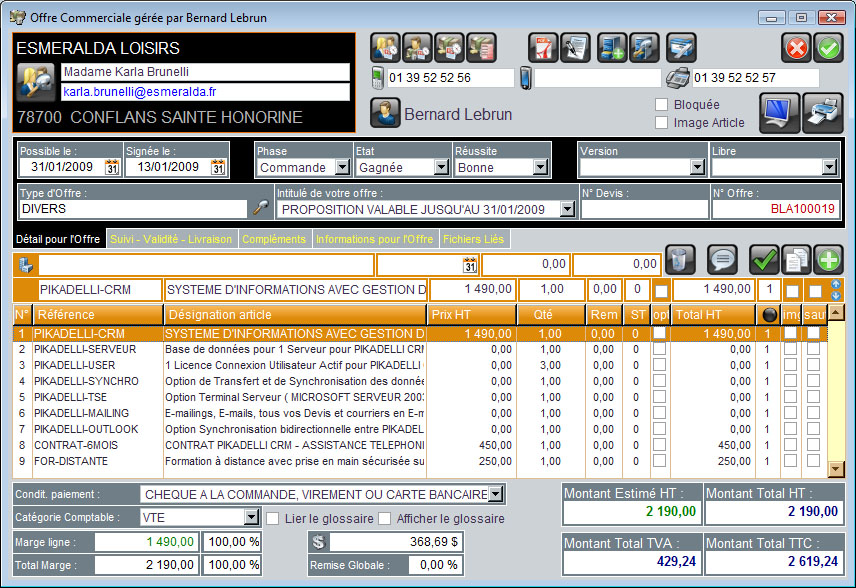This screenshot has width=856, height=588.
Task: Click the Signée le calendar picker
Action: [x=218, y=168]
